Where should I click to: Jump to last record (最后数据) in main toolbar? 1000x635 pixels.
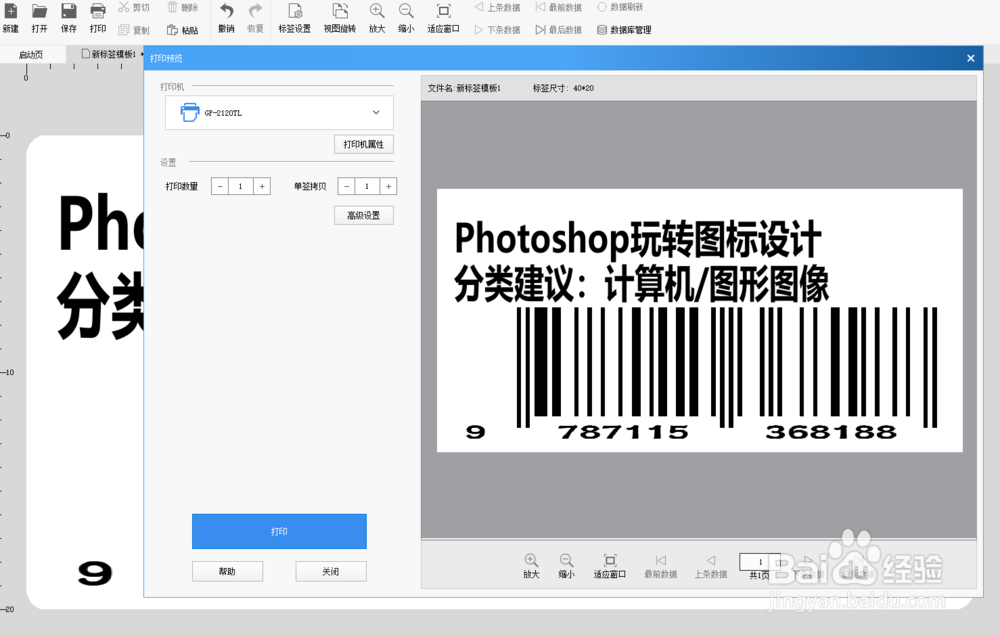coord(558,30)
